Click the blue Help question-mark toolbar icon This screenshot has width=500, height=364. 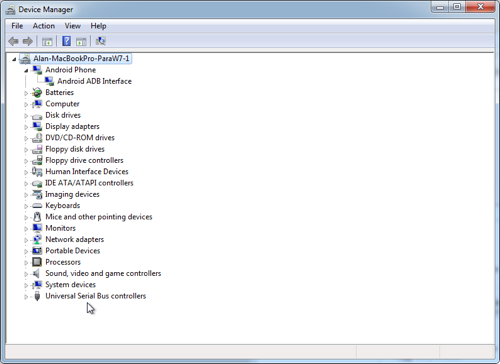pos(66,41)
